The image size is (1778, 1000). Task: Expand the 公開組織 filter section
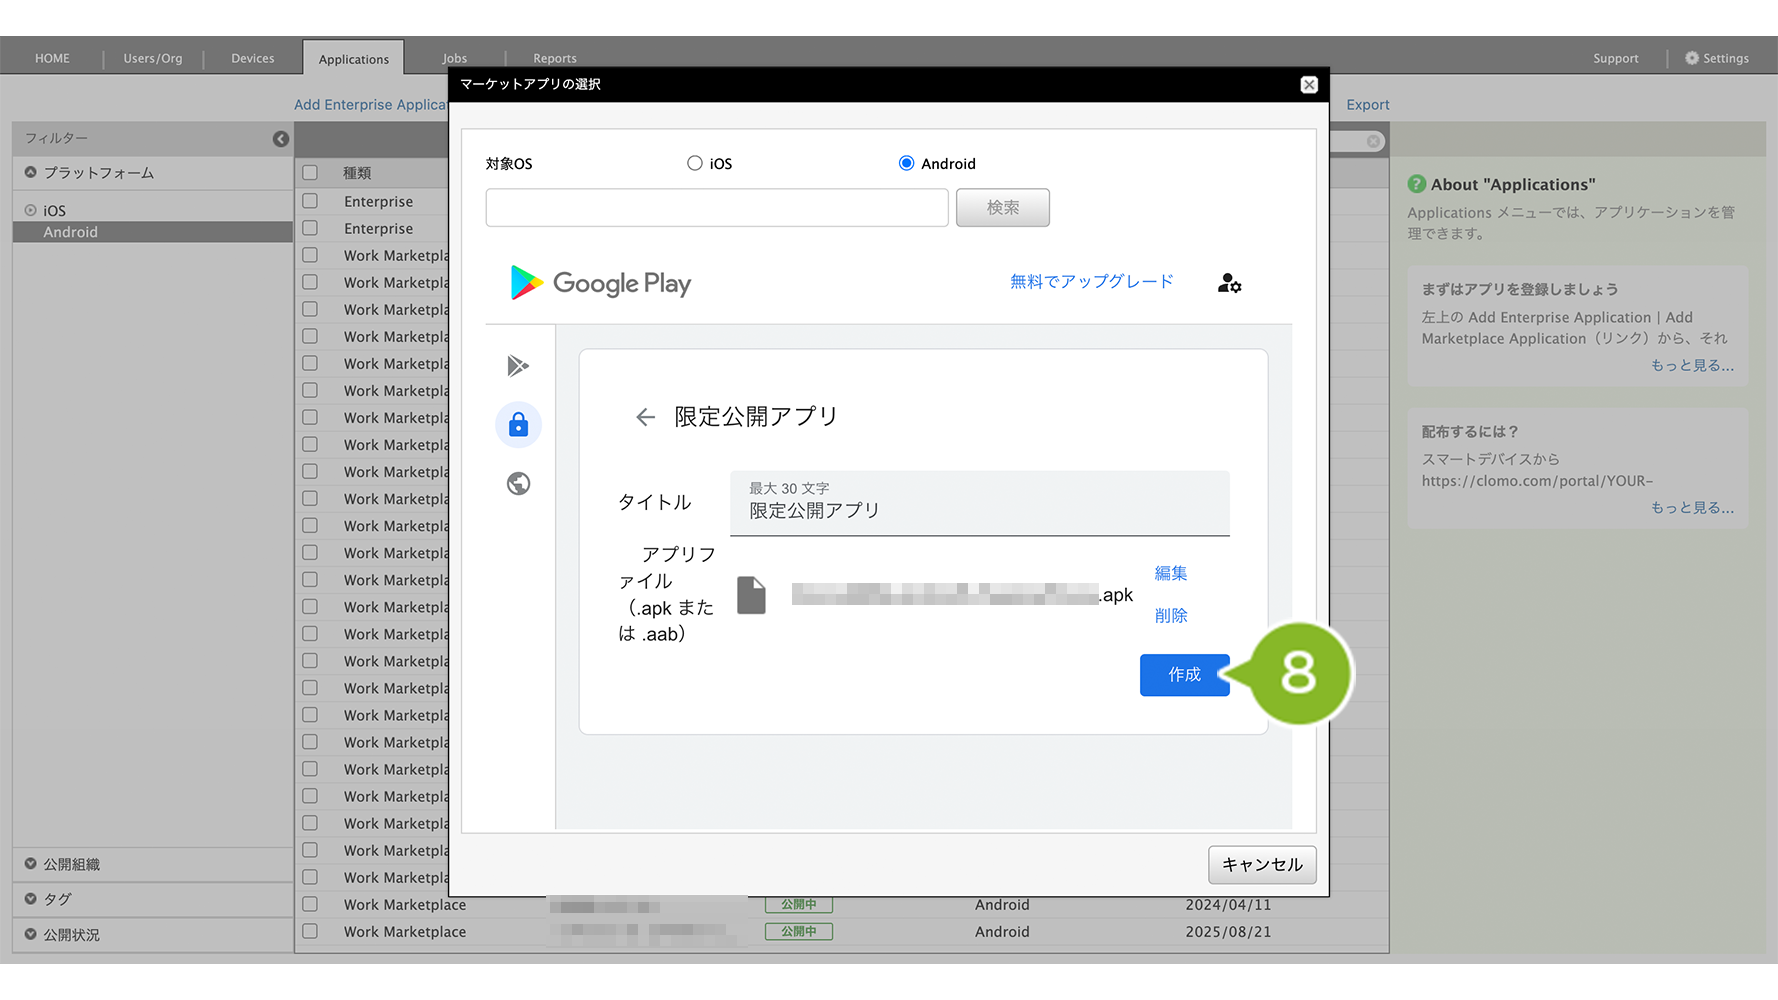[31, 864]
